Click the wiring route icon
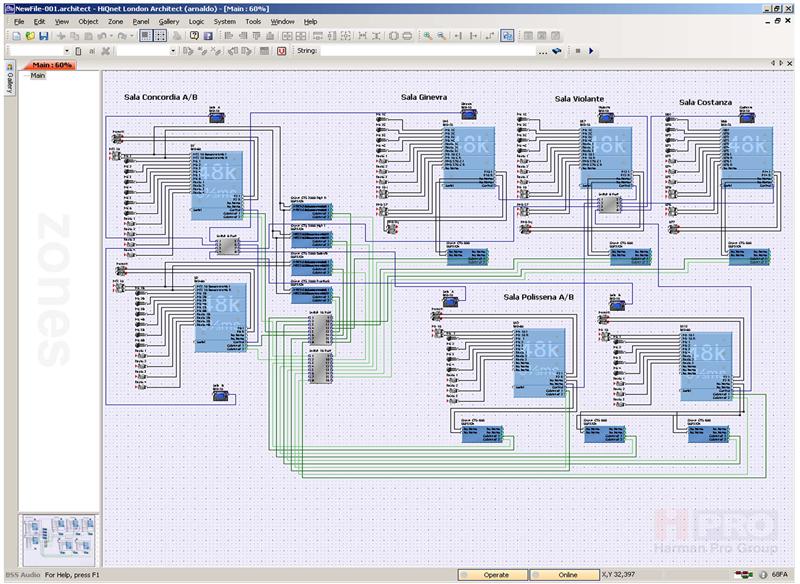The height and width of the screenshot is (584, 800). point(490,36)
